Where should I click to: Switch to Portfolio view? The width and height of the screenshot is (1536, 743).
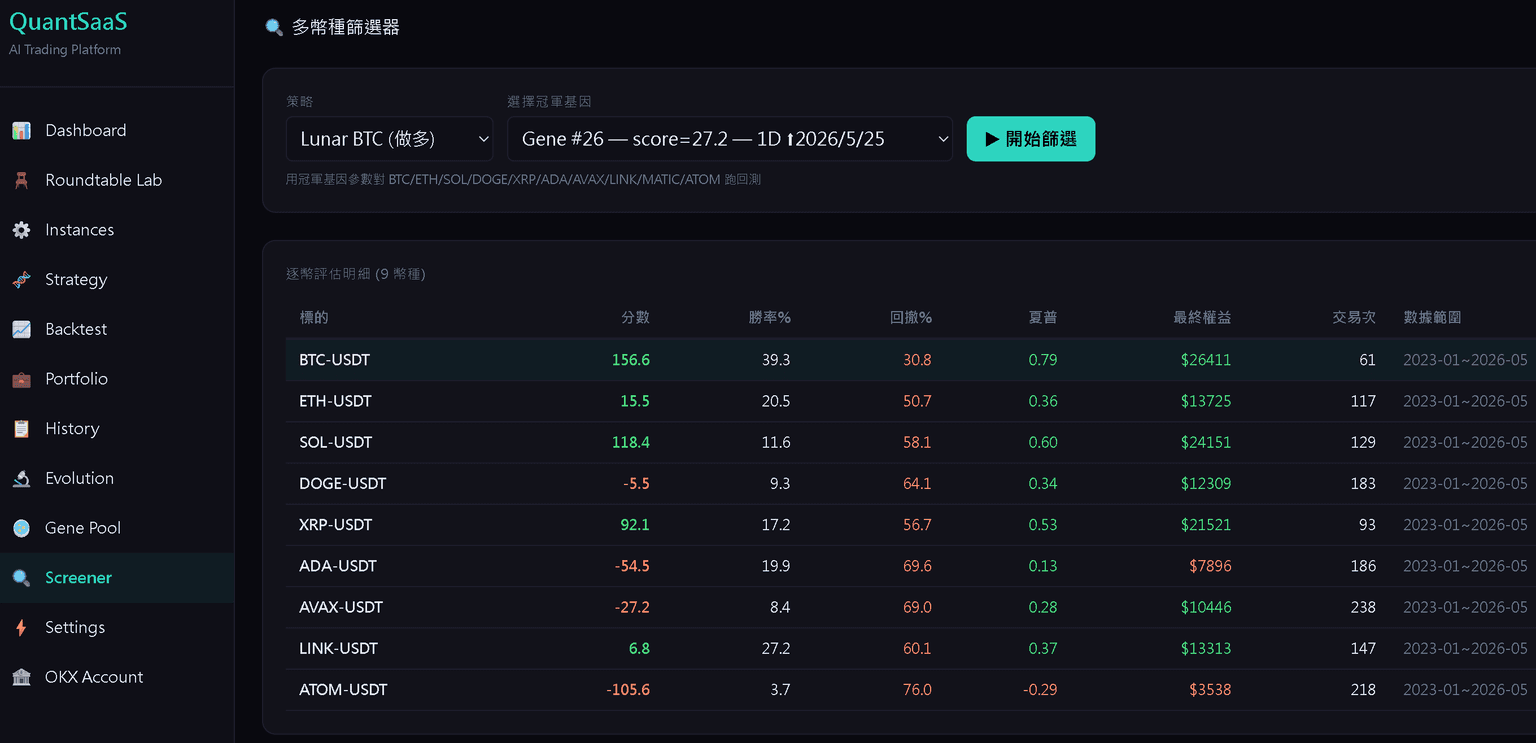coord(117,379)
